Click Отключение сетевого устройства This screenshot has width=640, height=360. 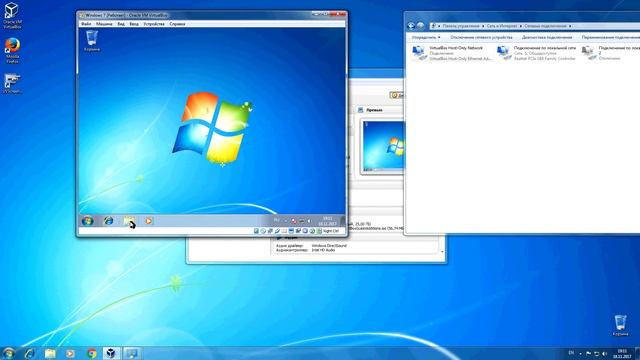[481, 38]
